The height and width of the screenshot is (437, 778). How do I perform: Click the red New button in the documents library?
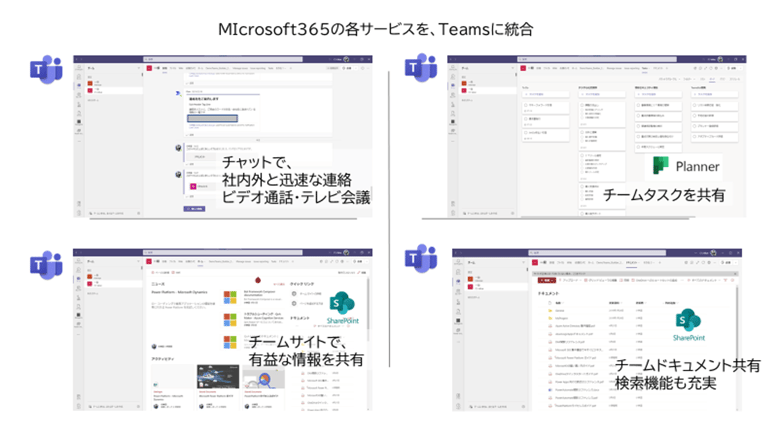click(x=547, y=280)
